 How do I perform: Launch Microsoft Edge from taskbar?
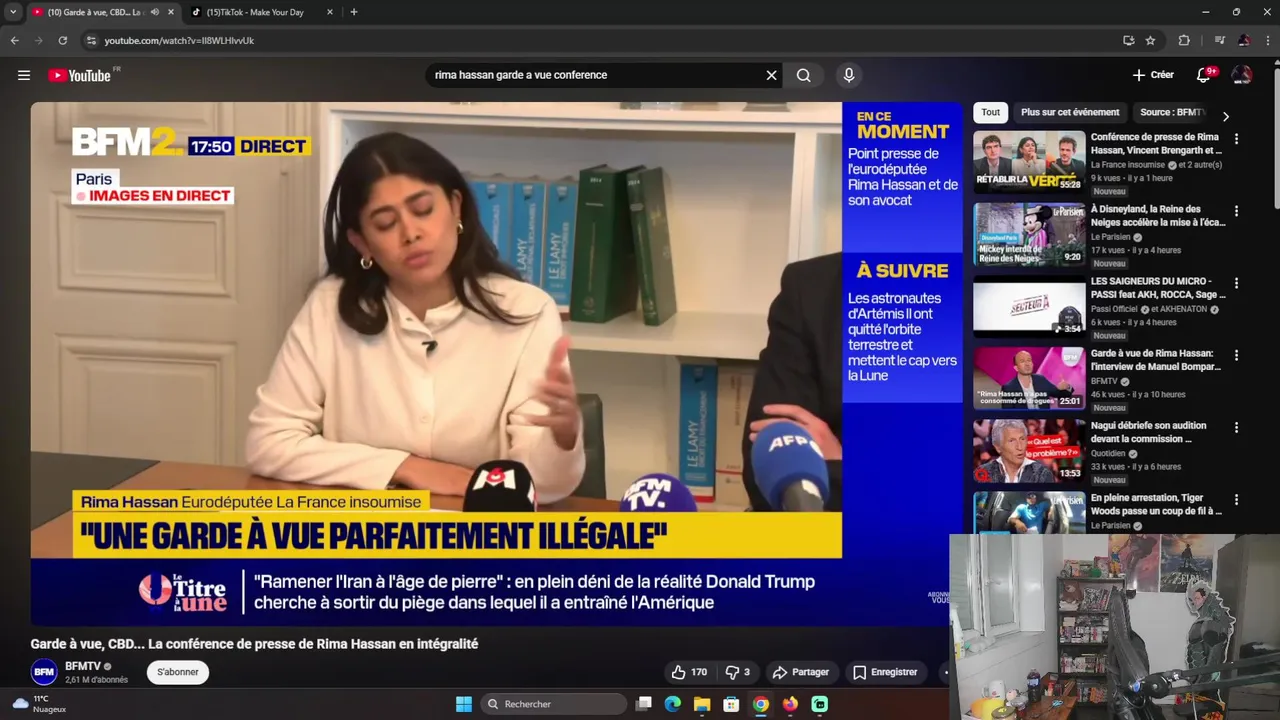[673, 704]
